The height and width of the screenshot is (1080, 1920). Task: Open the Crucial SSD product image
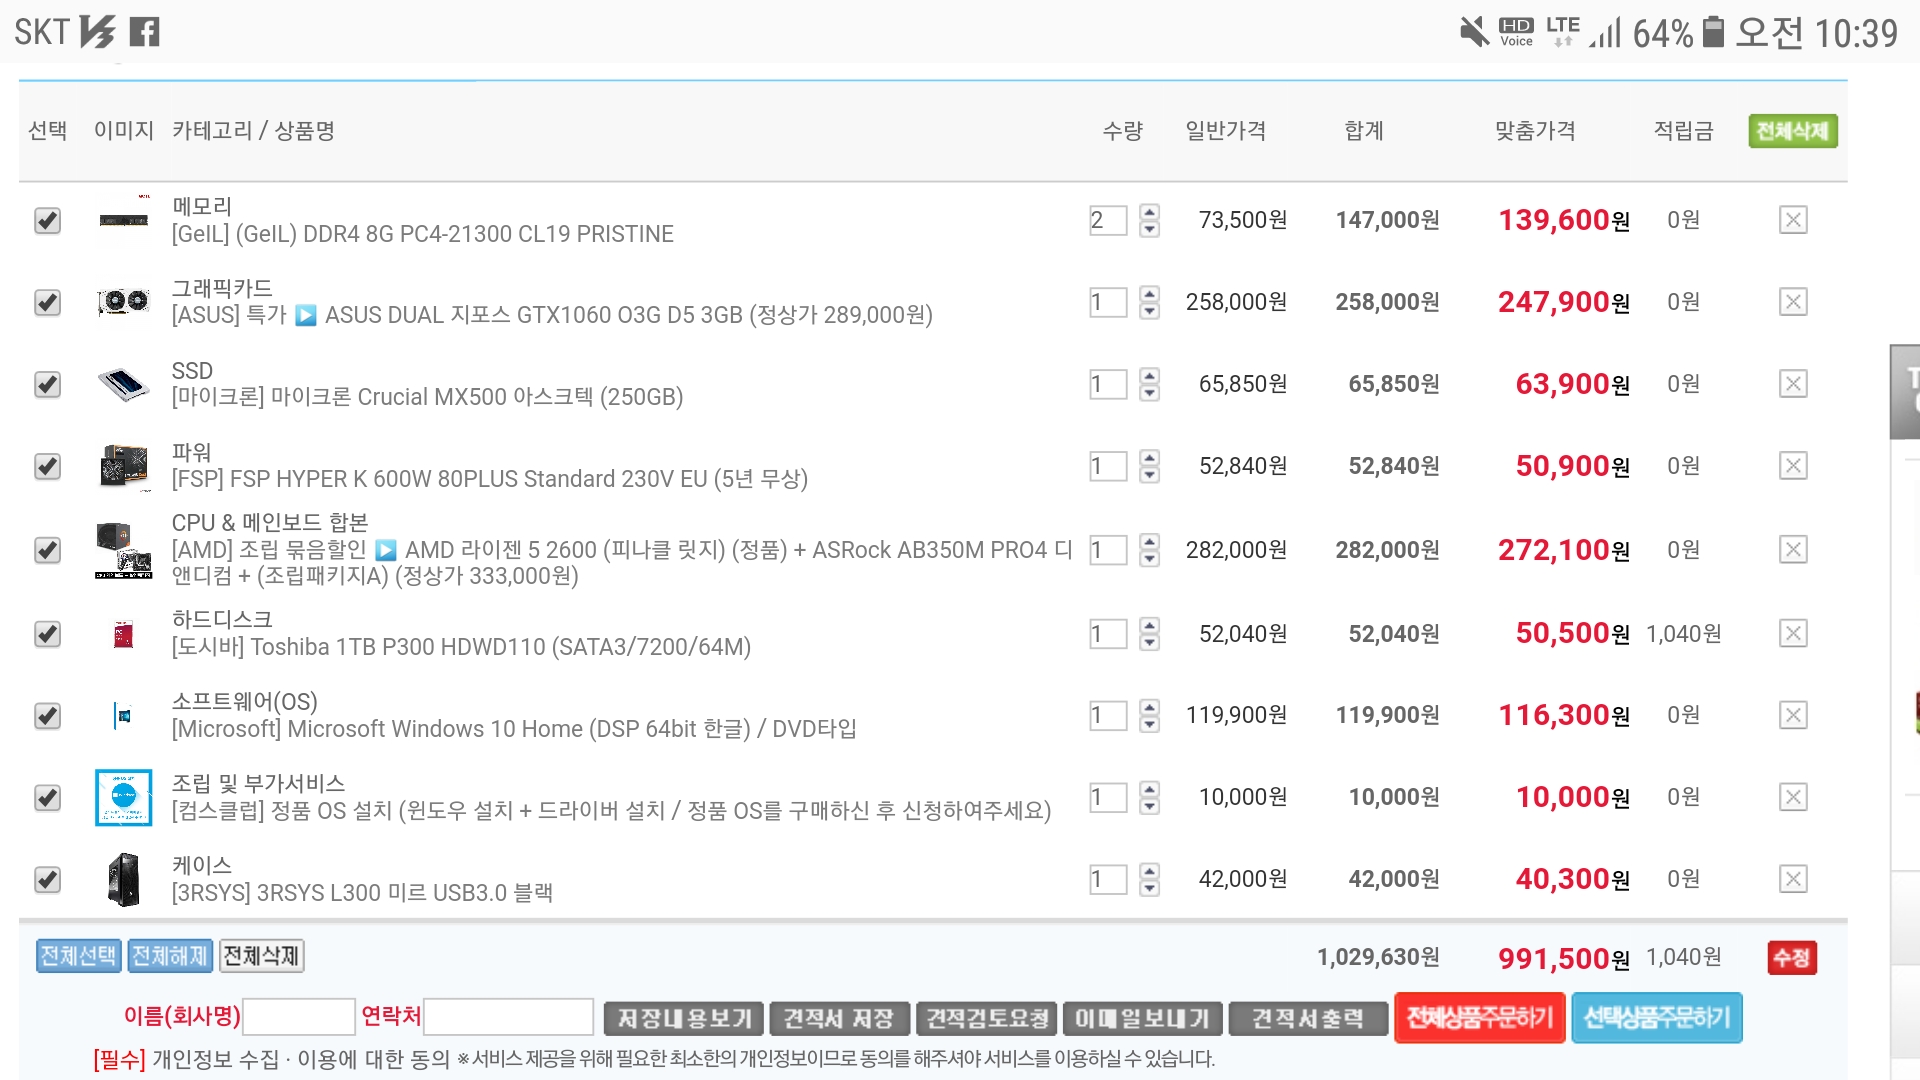pyautogui.click(x=124, y=384)
